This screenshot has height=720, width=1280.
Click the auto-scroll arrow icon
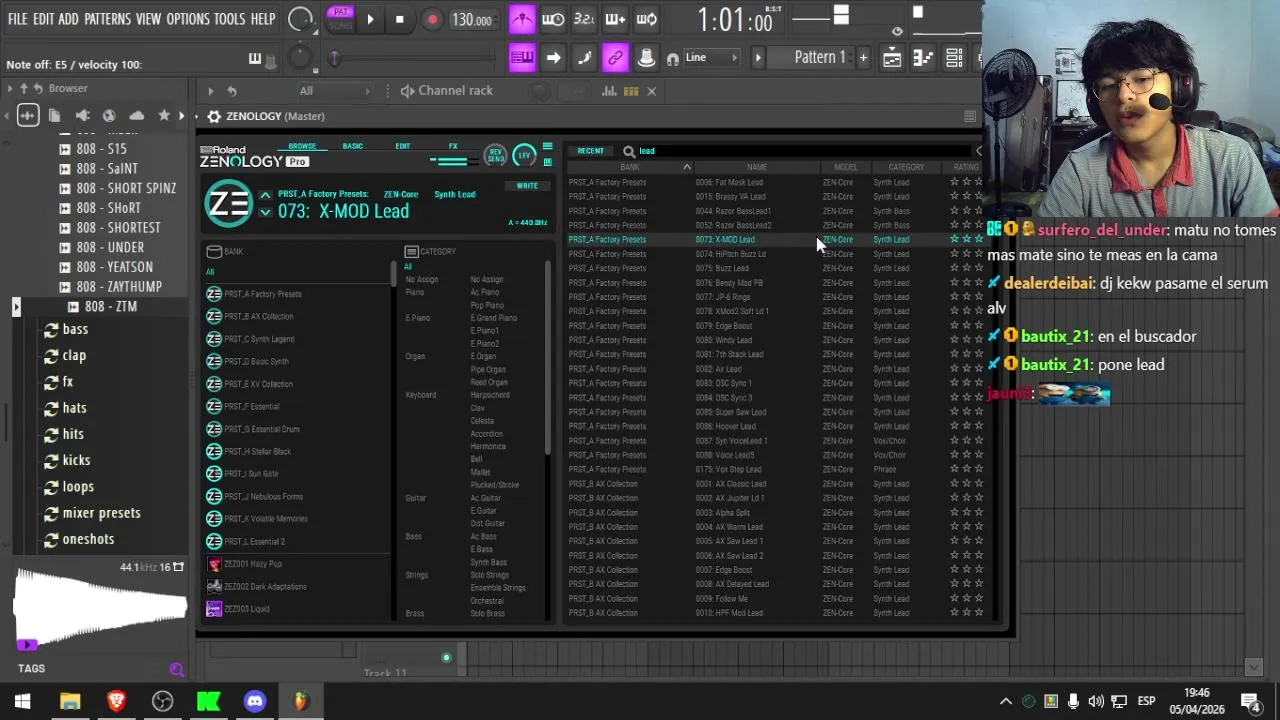[553, 58]
